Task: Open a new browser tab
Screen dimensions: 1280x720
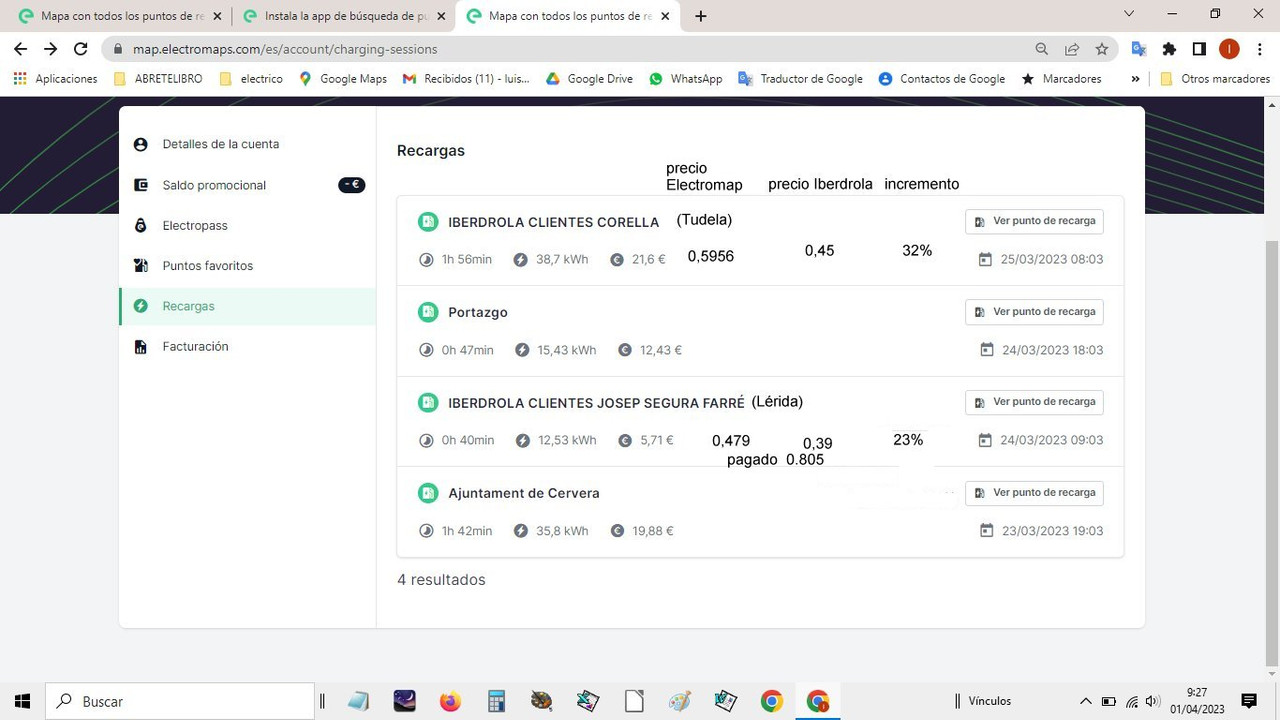Action: (x=701, y=16)
